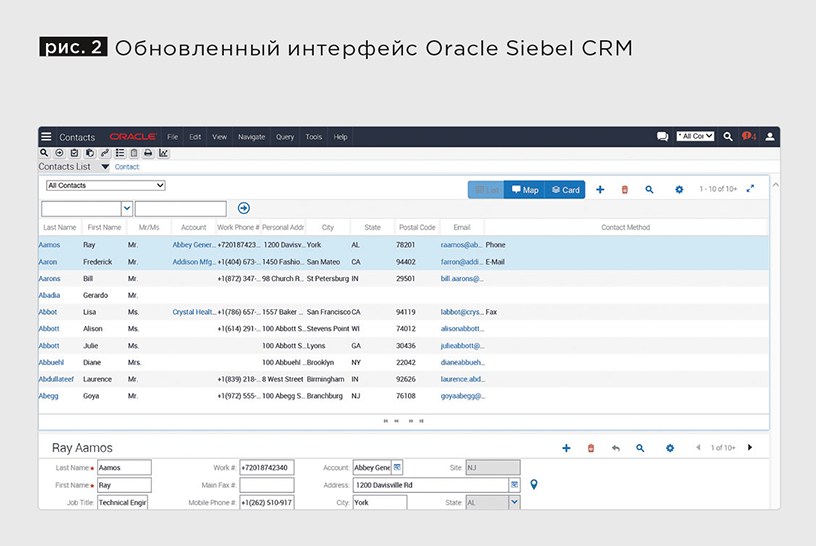Delete record with list trash icon
Screen dimensions: 816x546
(624, 189)
